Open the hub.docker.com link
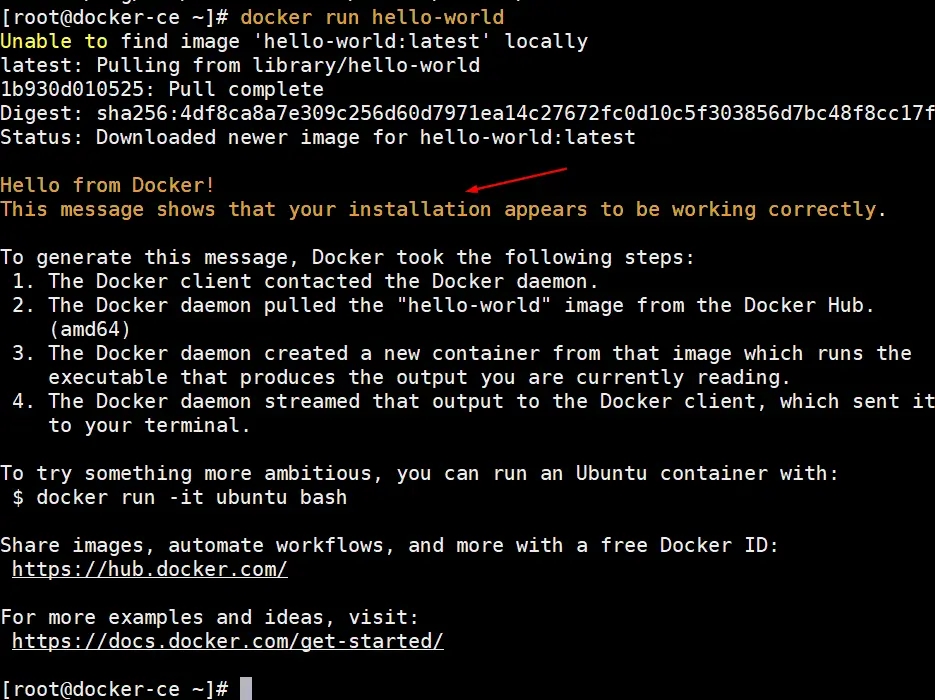The width and height of the screenshot is (935, 700). (150, 569)
